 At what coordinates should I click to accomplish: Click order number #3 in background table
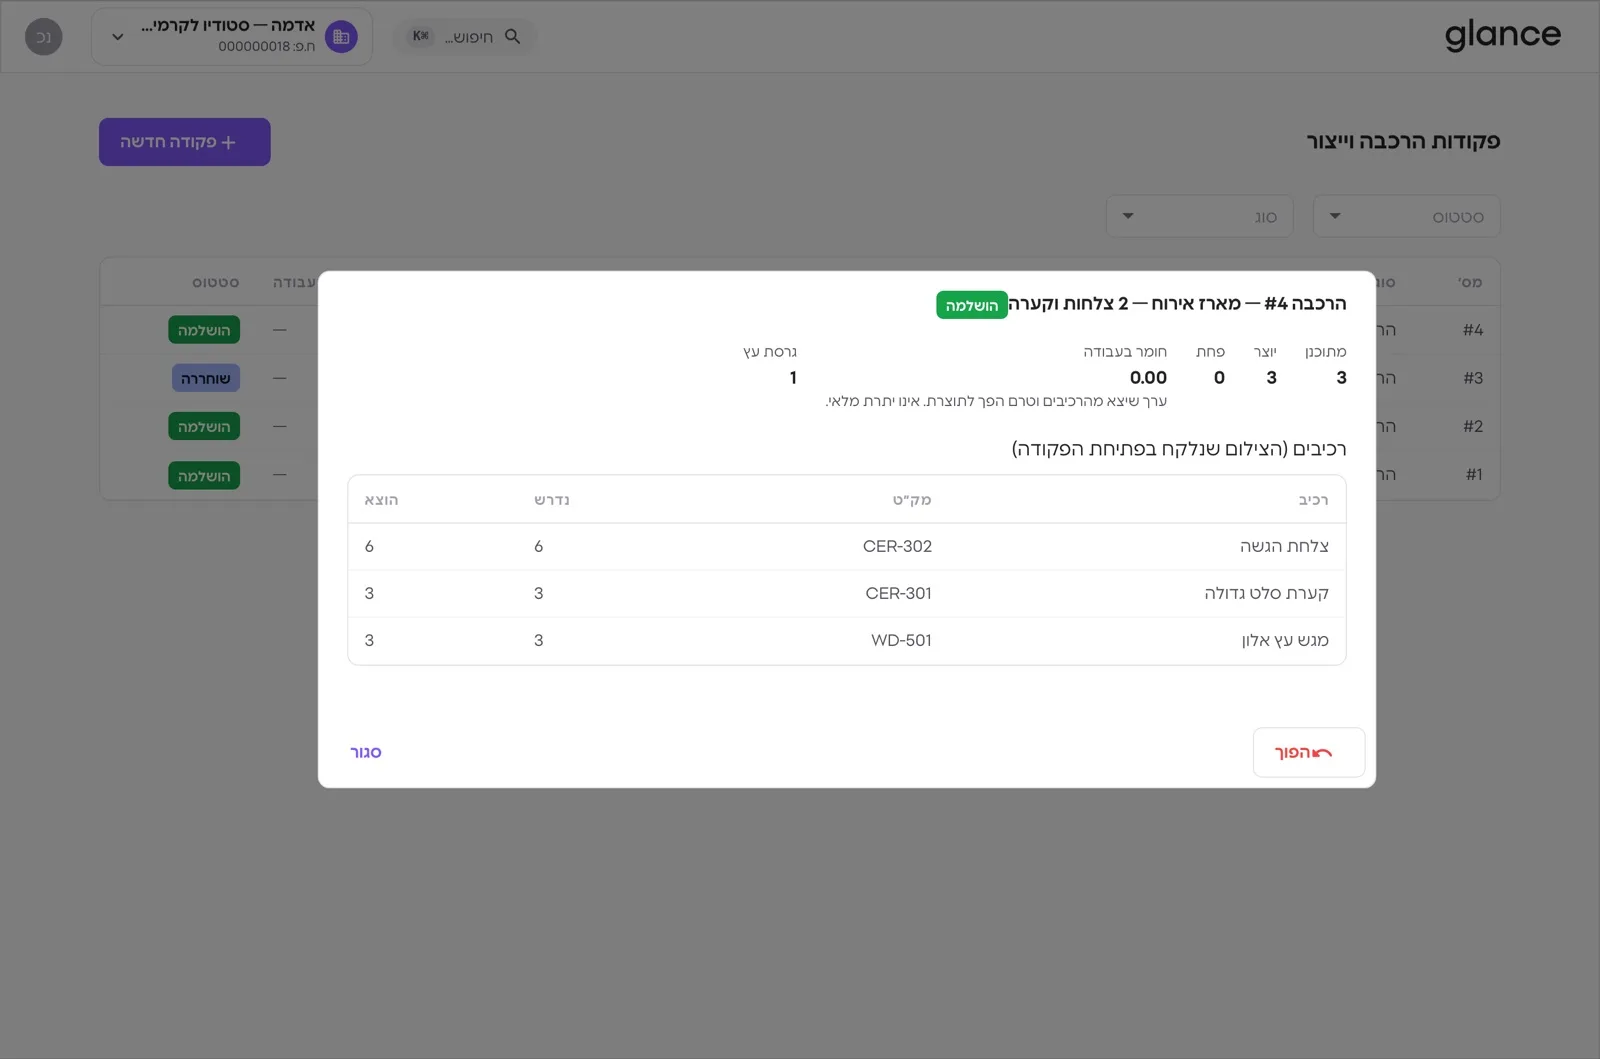pyautogui.click(x=1473, y=378)
